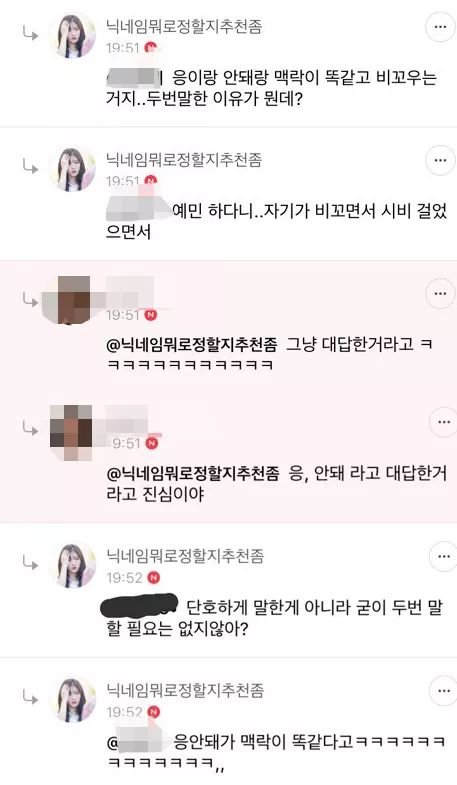Select the comment text '굳이 두번 말할 필요는 없지않아?'
457x785 pixels.
(275, 618)
